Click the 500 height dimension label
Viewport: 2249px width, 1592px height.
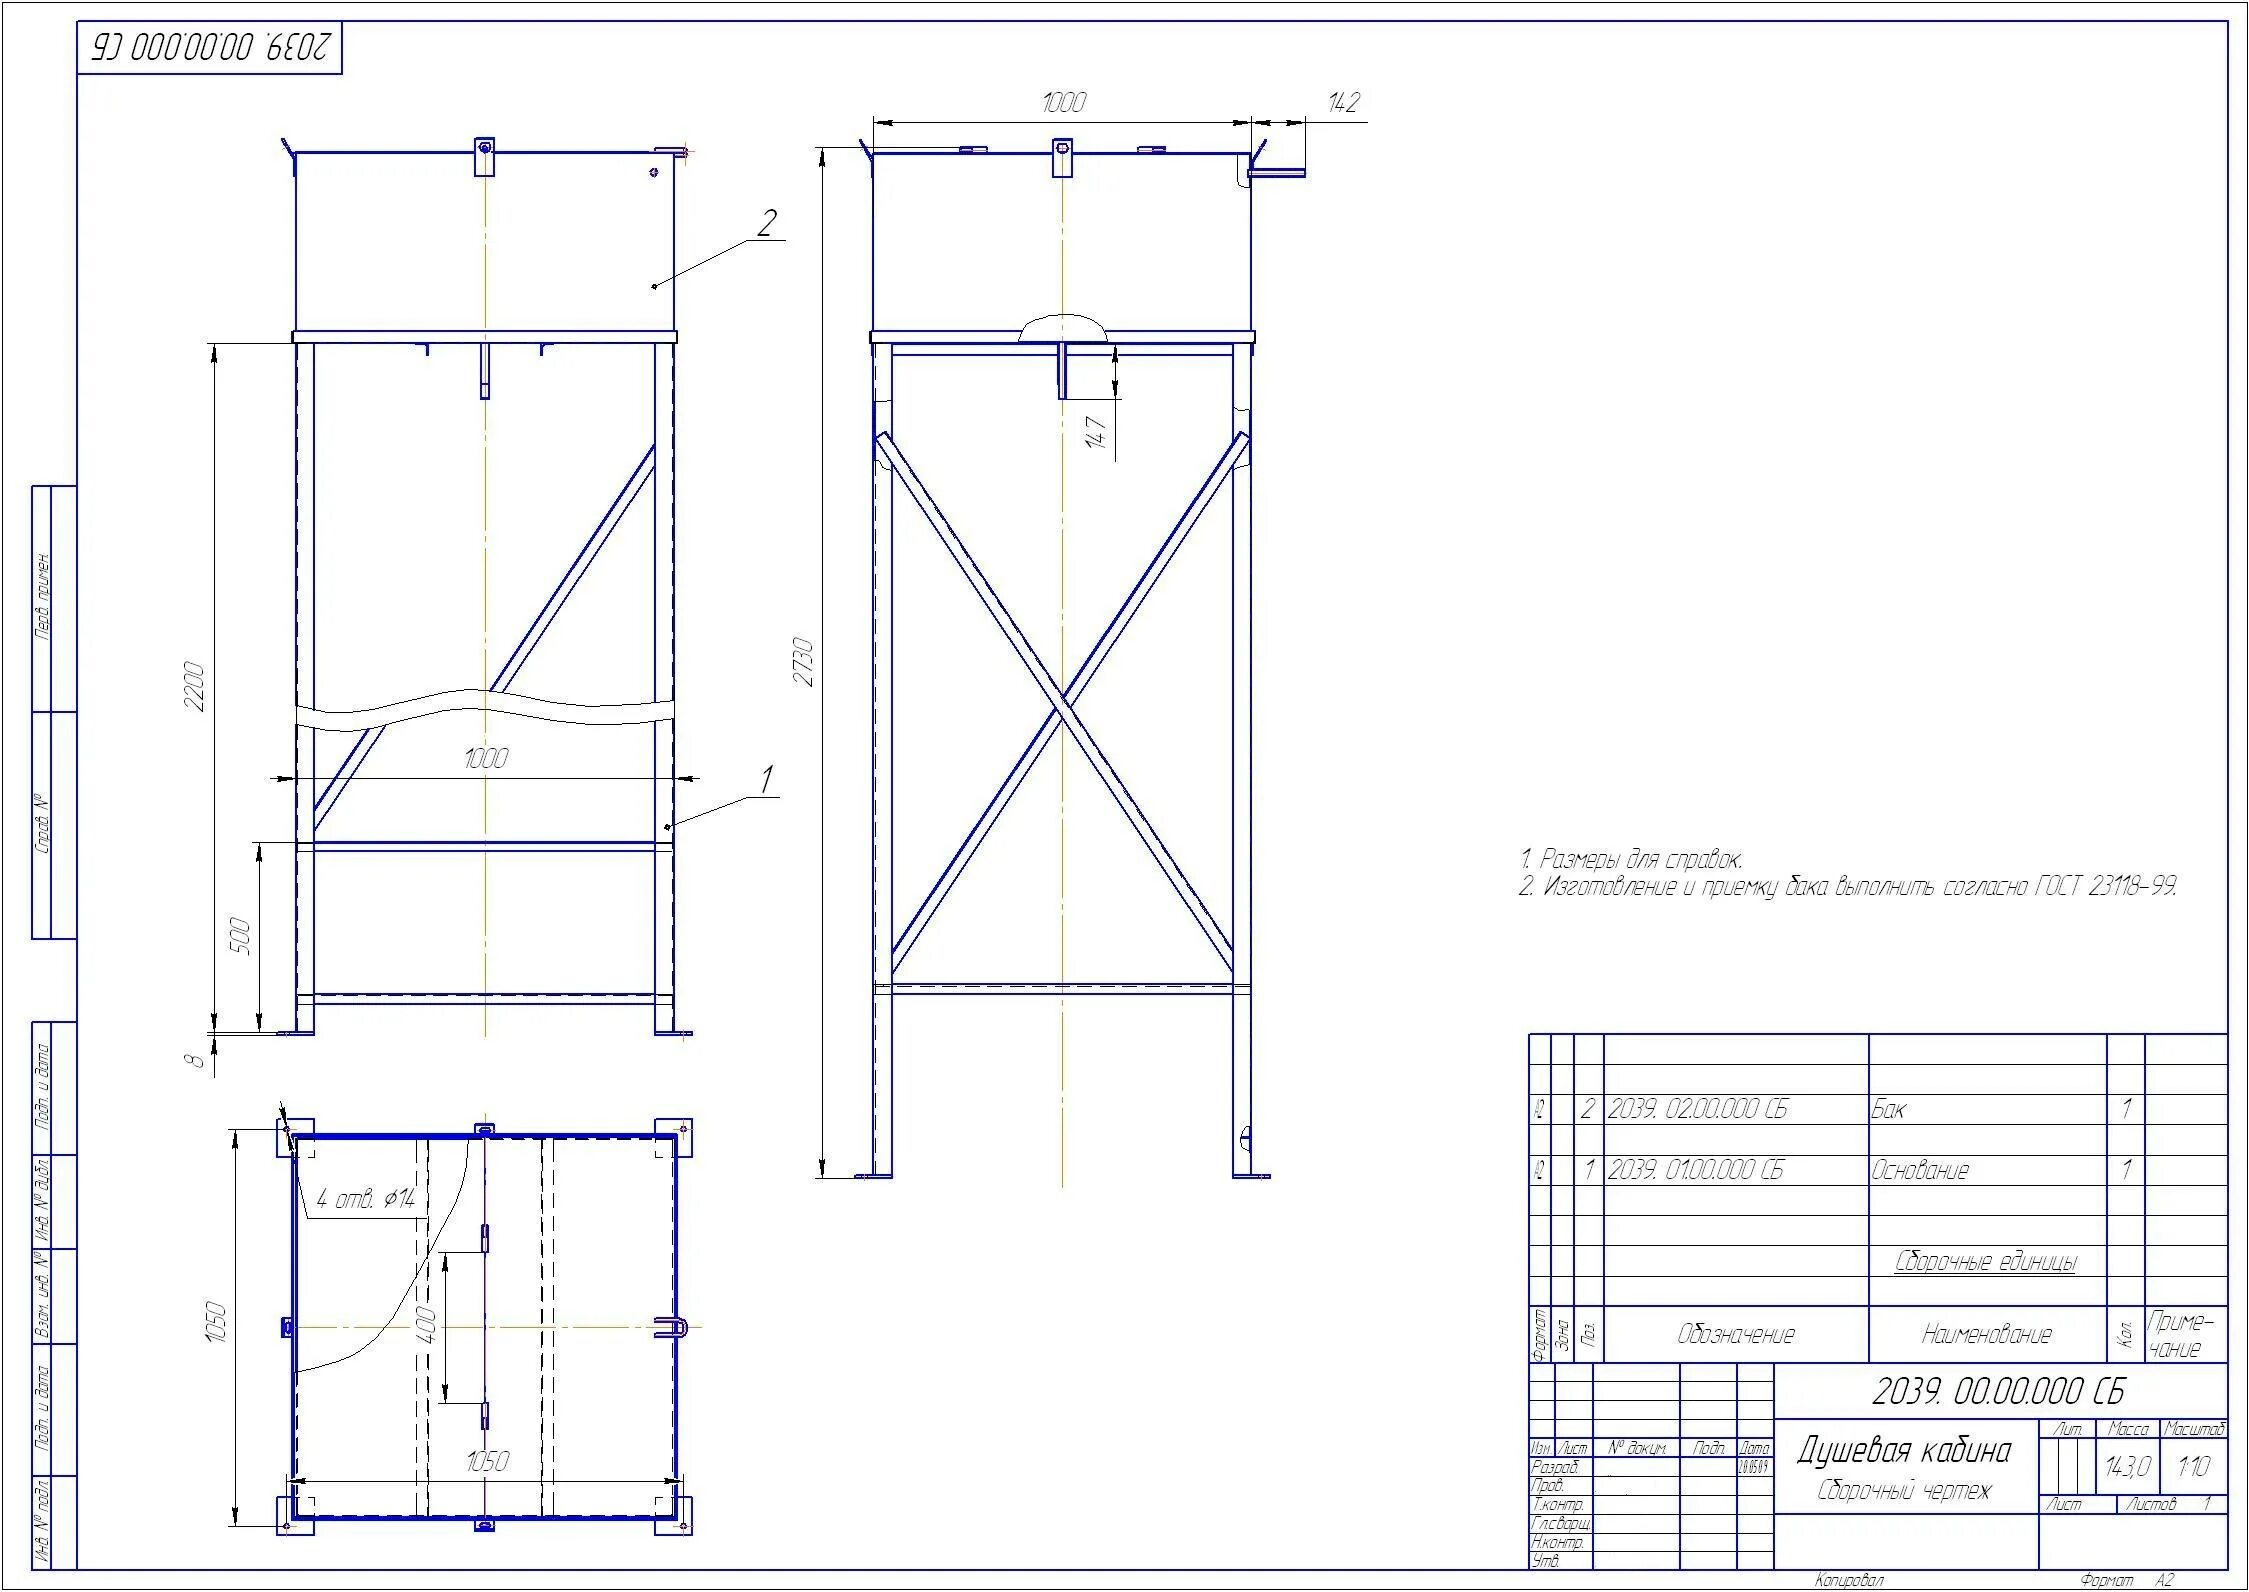coord(241,937)
